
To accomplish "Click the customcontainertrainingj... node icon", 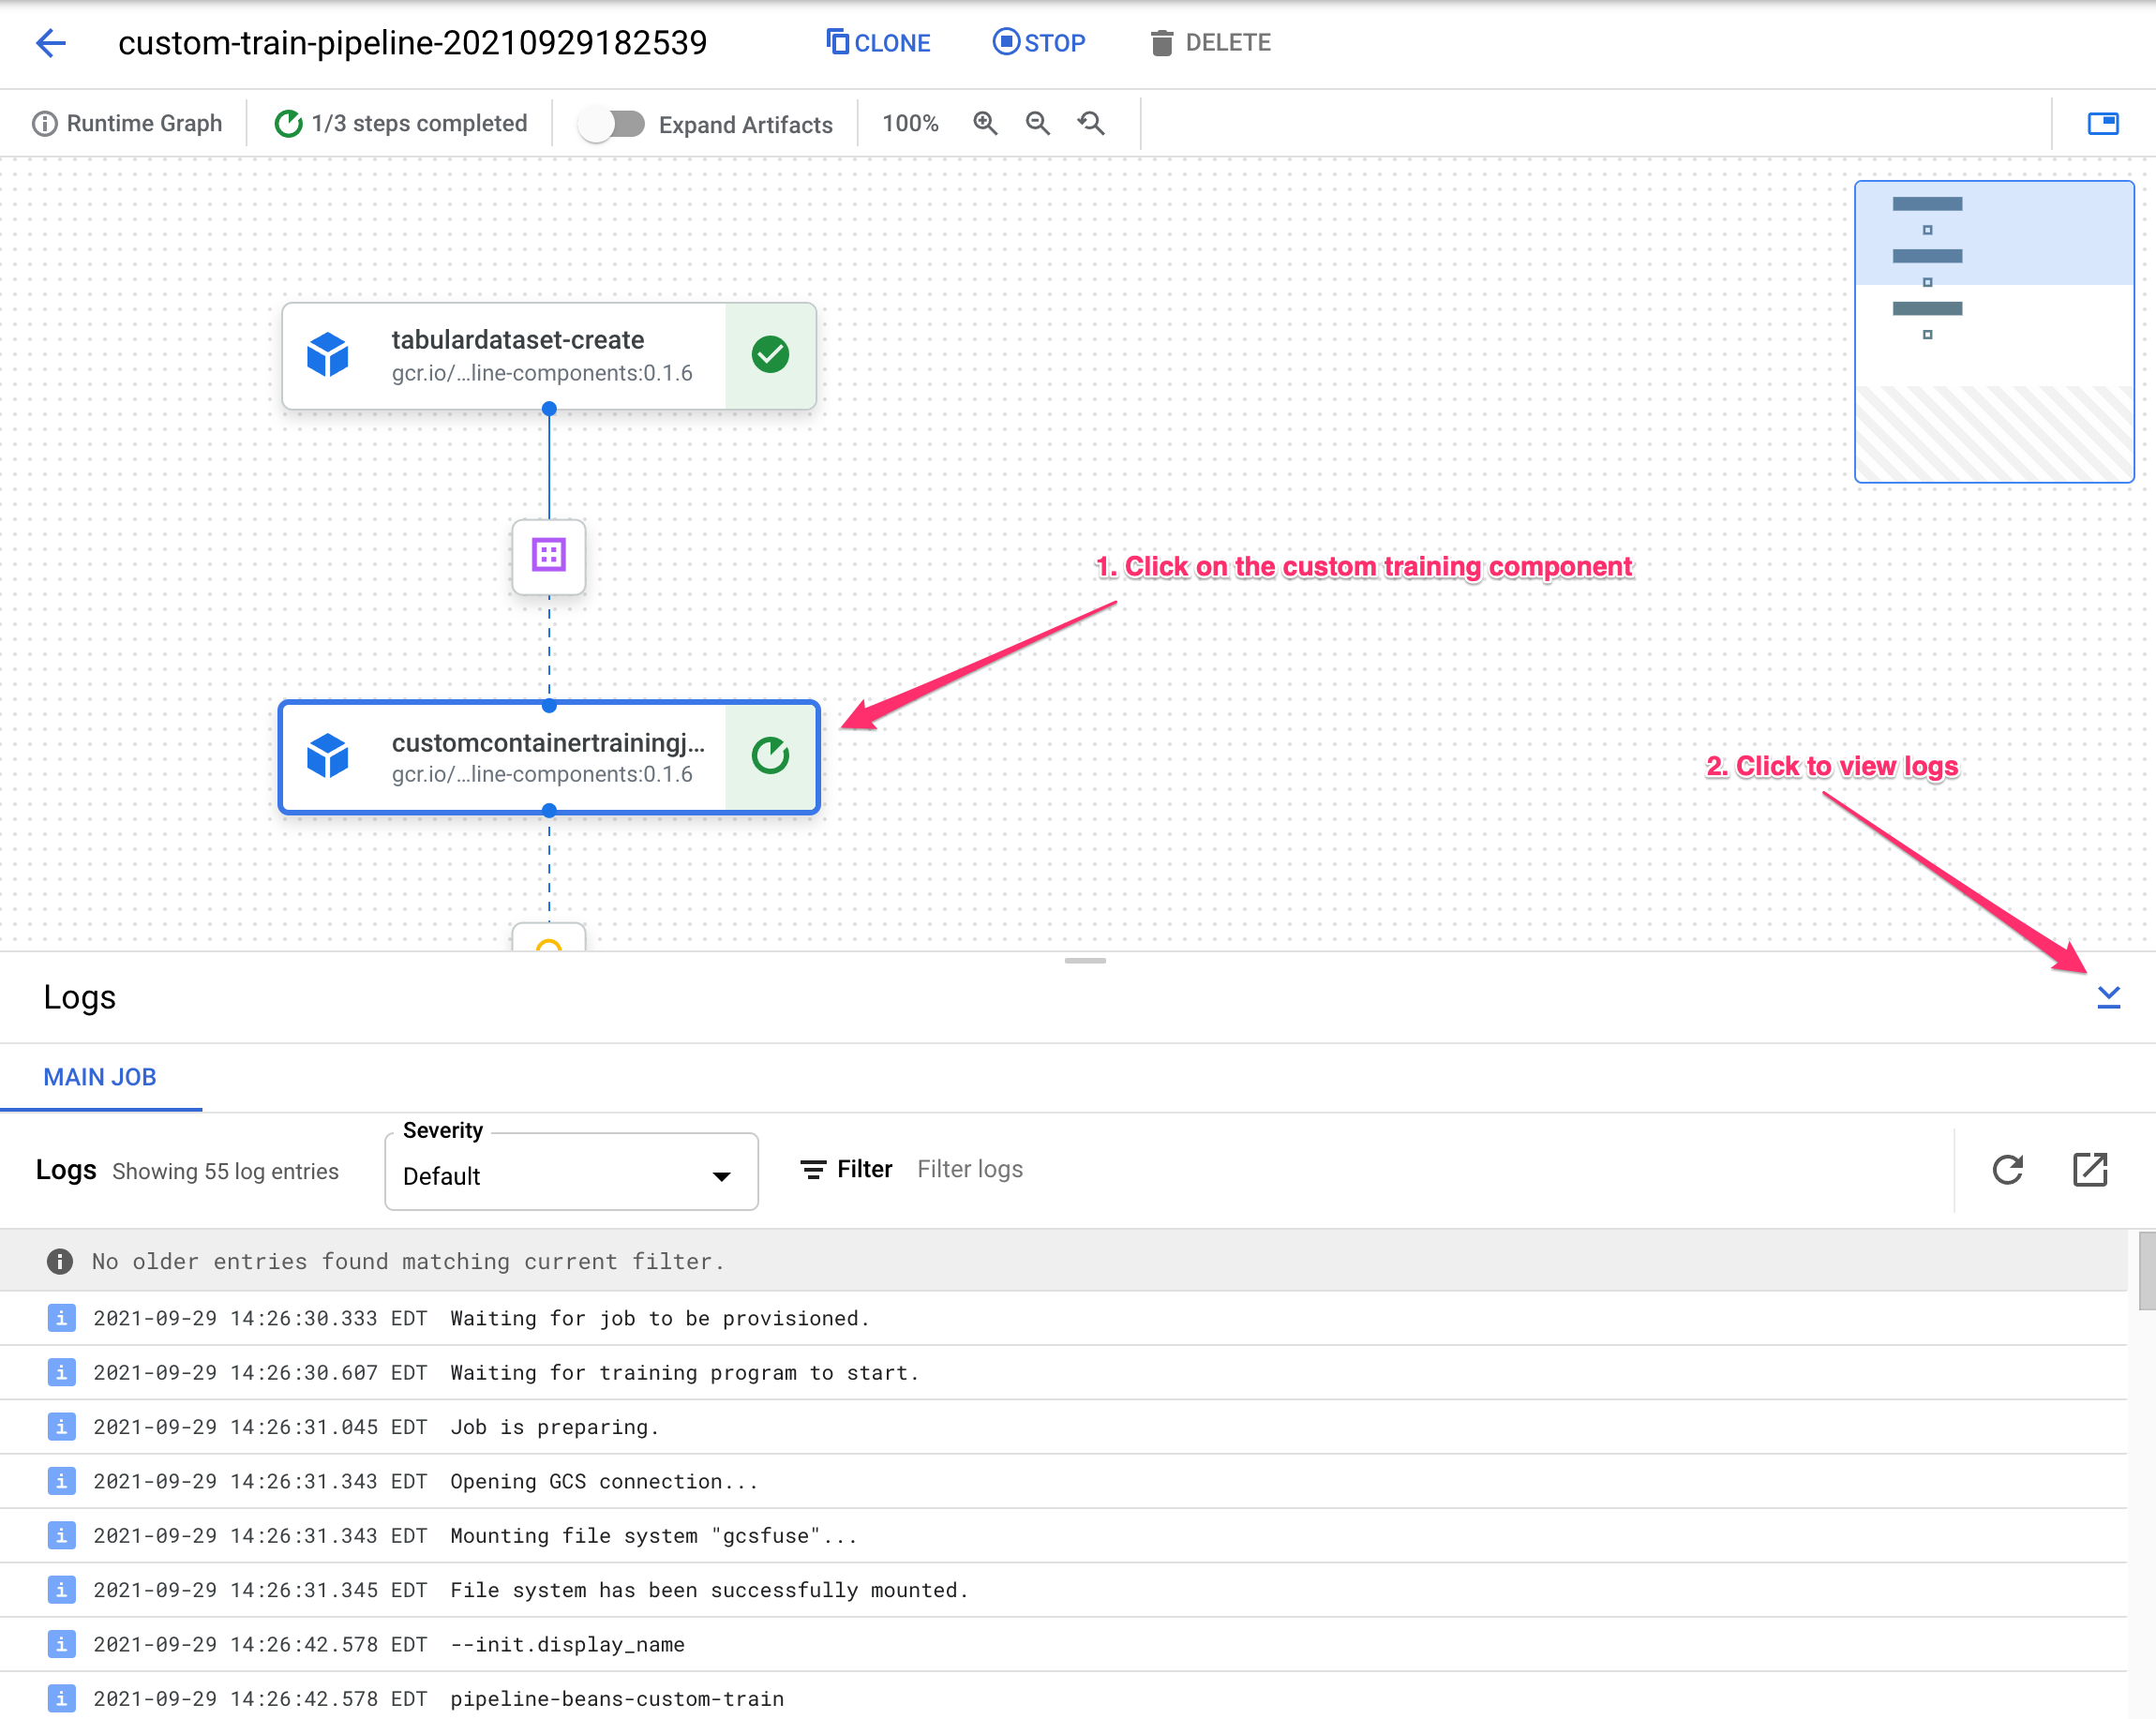I will pos(335,755).
